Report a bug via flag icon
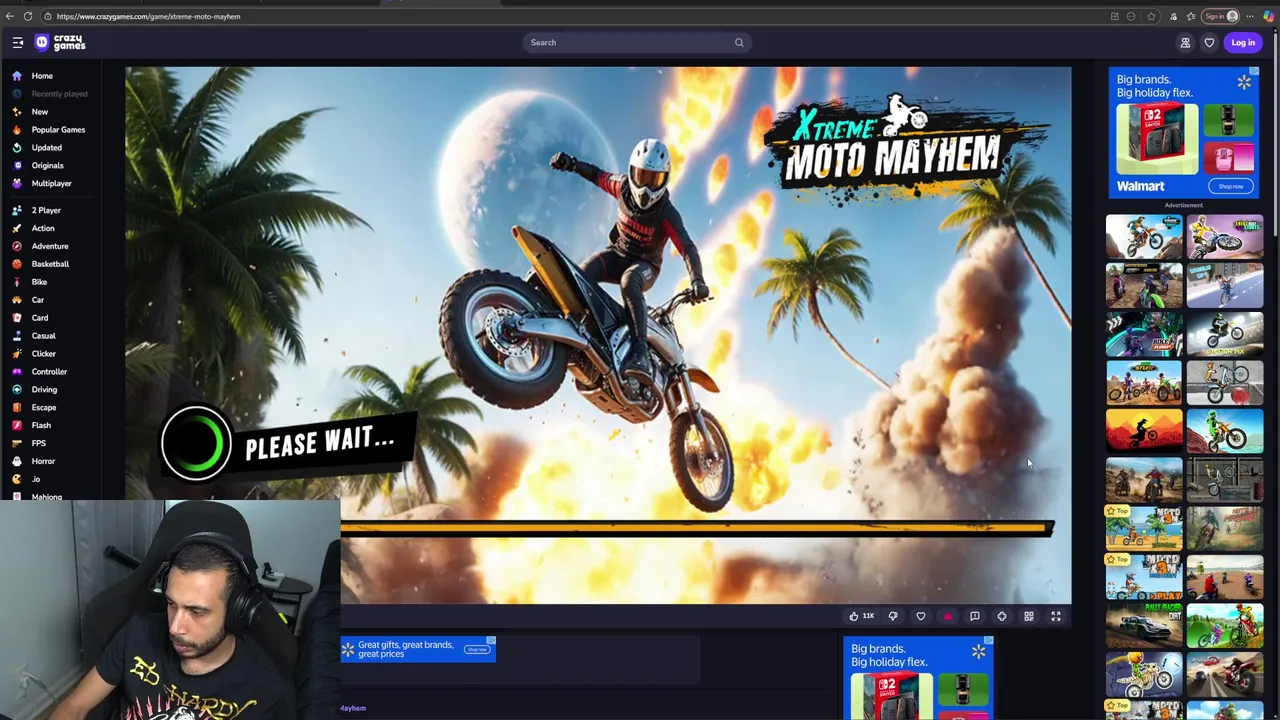This screenshot has width=1280, height=720. [x=975, y=617]
